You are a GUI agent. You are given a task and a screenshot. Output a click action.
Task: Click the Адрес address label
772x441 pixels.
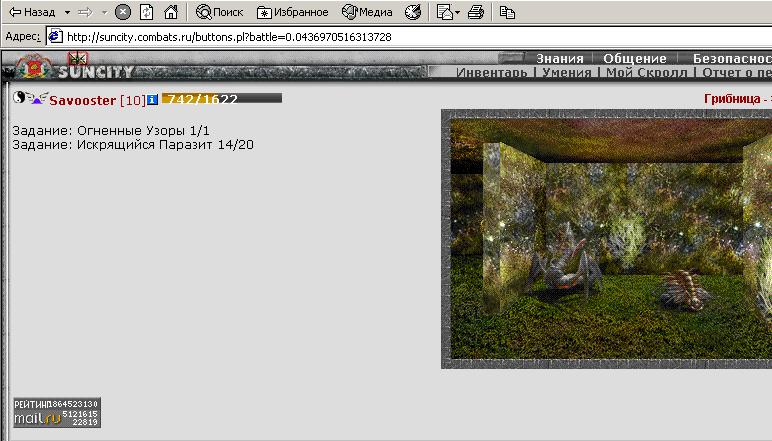pyautogui.click(x=23, y=36)
